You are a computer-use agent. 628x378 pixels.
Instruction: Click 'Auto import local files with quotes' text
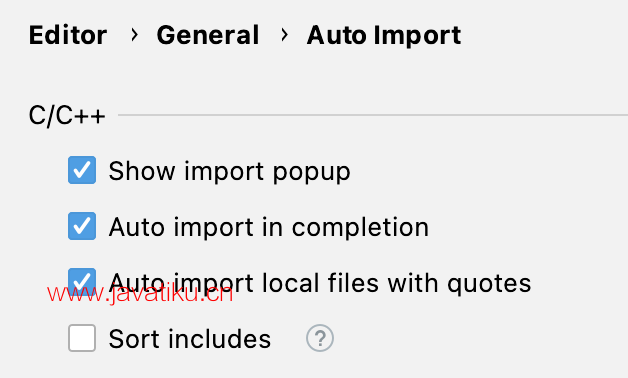tap(320, 283)
